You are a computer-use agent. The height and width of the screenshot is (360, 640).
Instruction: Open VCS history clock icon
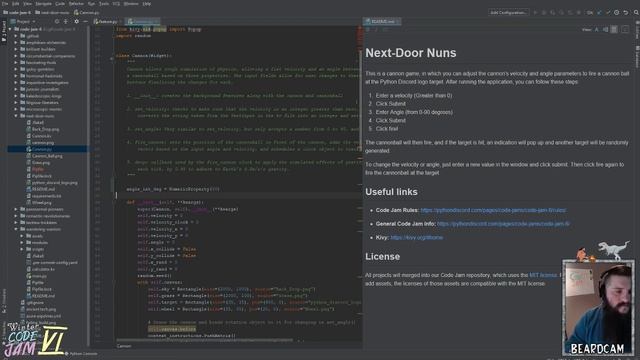[x=616, y=13]
